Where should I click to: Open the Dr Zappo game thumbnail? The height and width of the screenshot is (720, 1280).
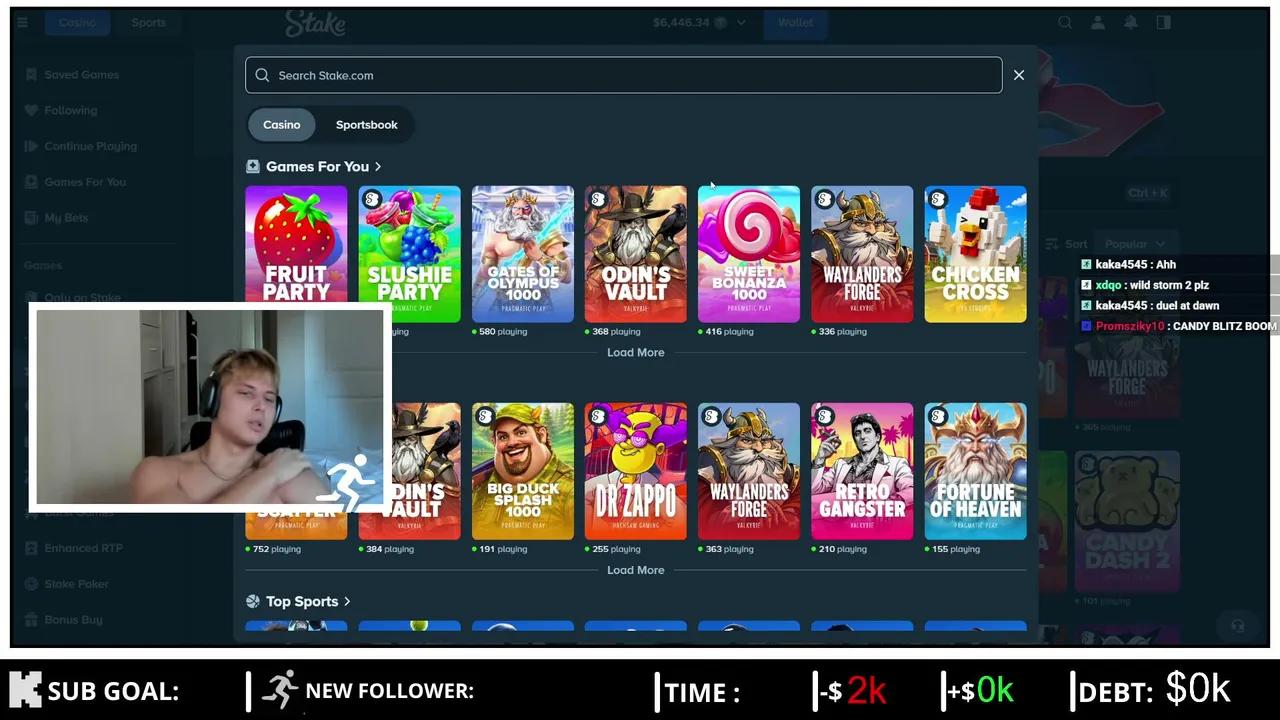pos(636,471)
